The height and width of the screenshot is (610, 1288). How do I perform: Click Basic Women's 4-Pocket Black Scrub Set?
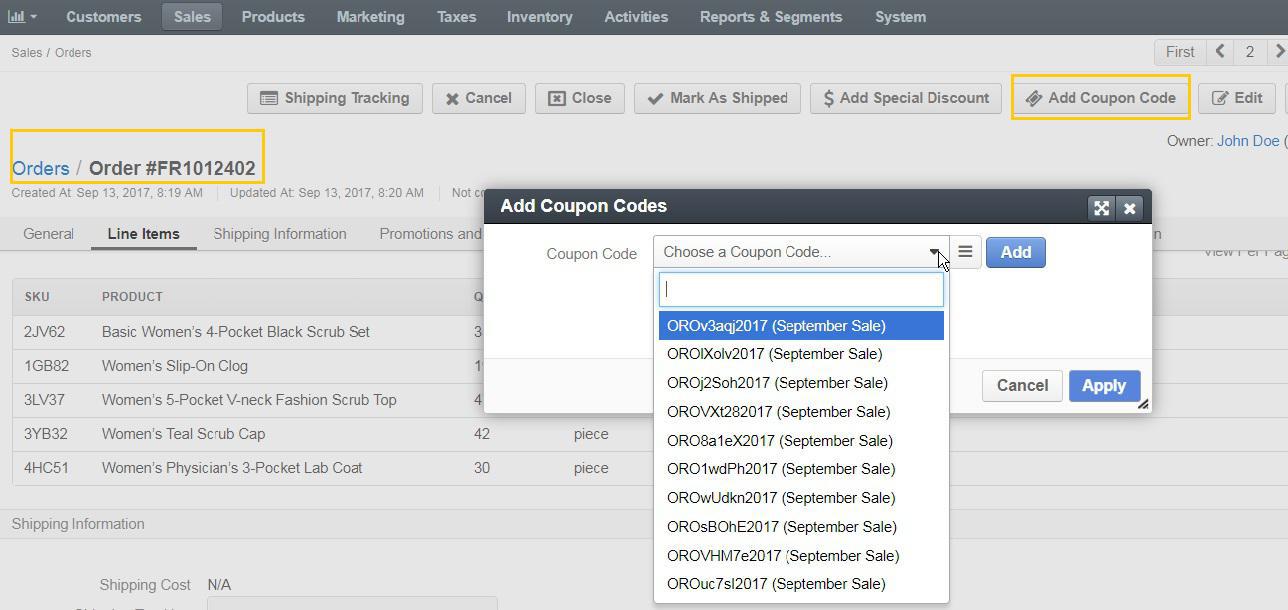click(236, 332)
